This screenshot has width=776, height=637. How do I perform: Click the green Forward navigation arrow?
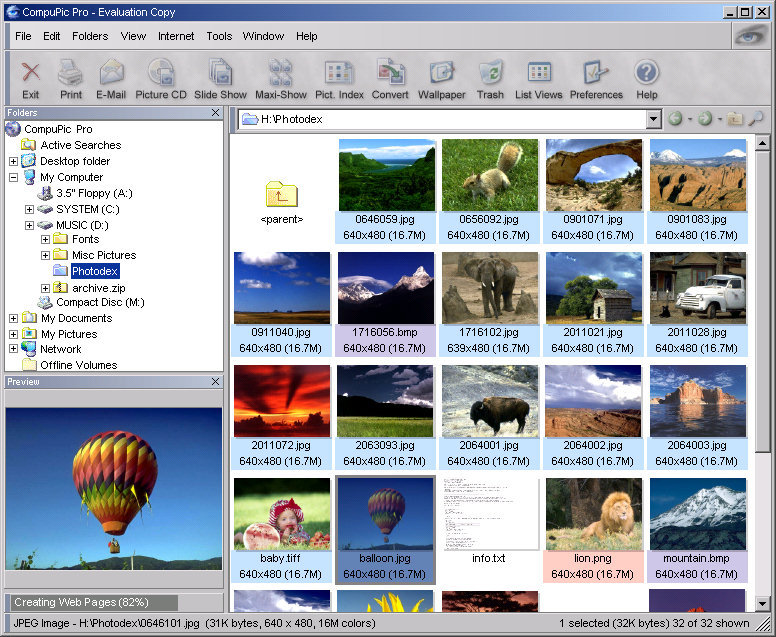[x=705, y=119]
